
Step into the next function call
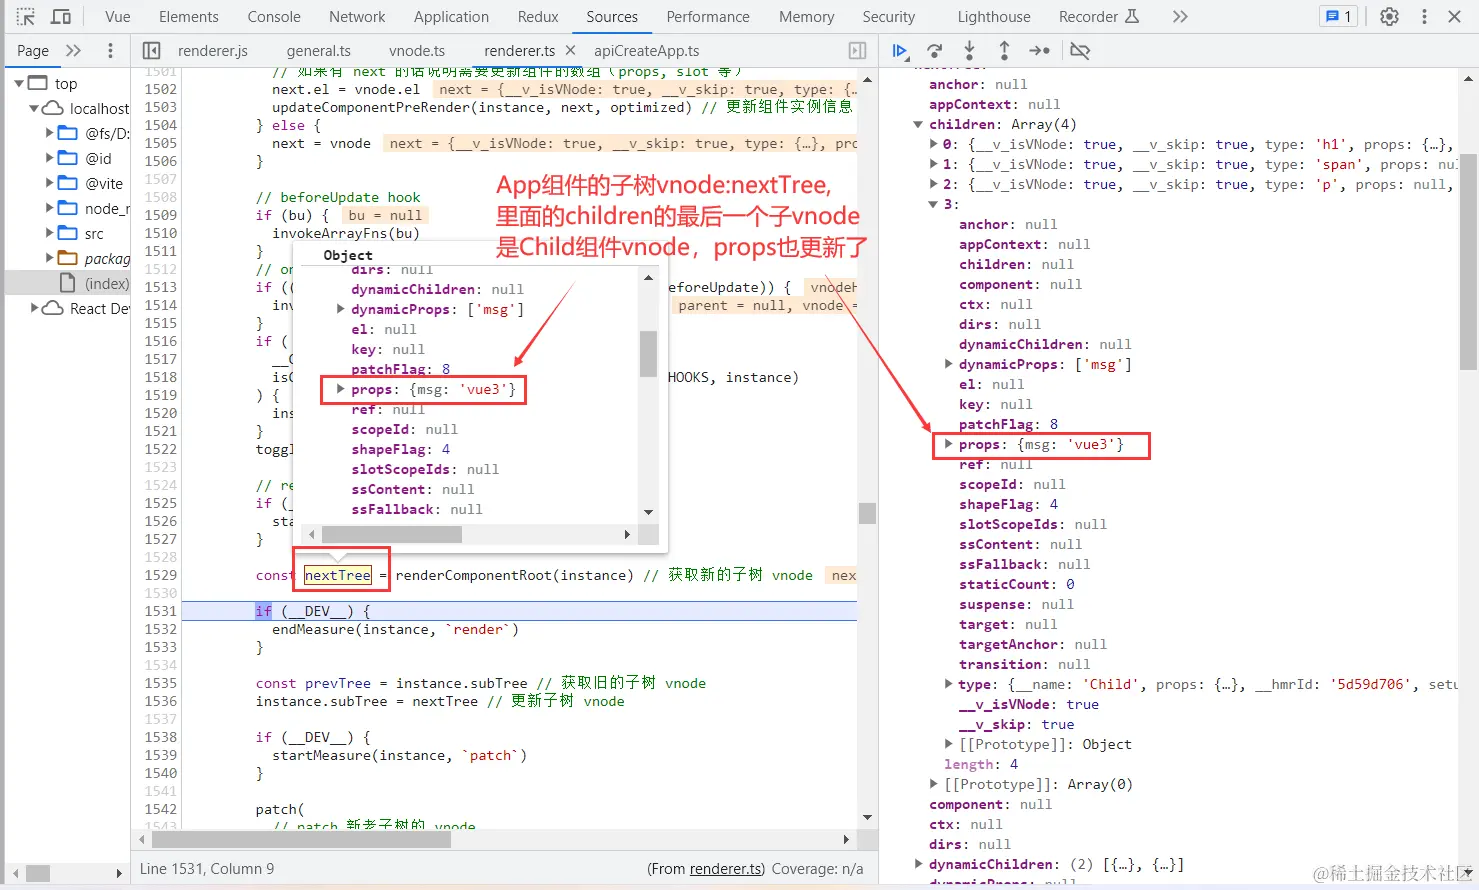point(969,51)
